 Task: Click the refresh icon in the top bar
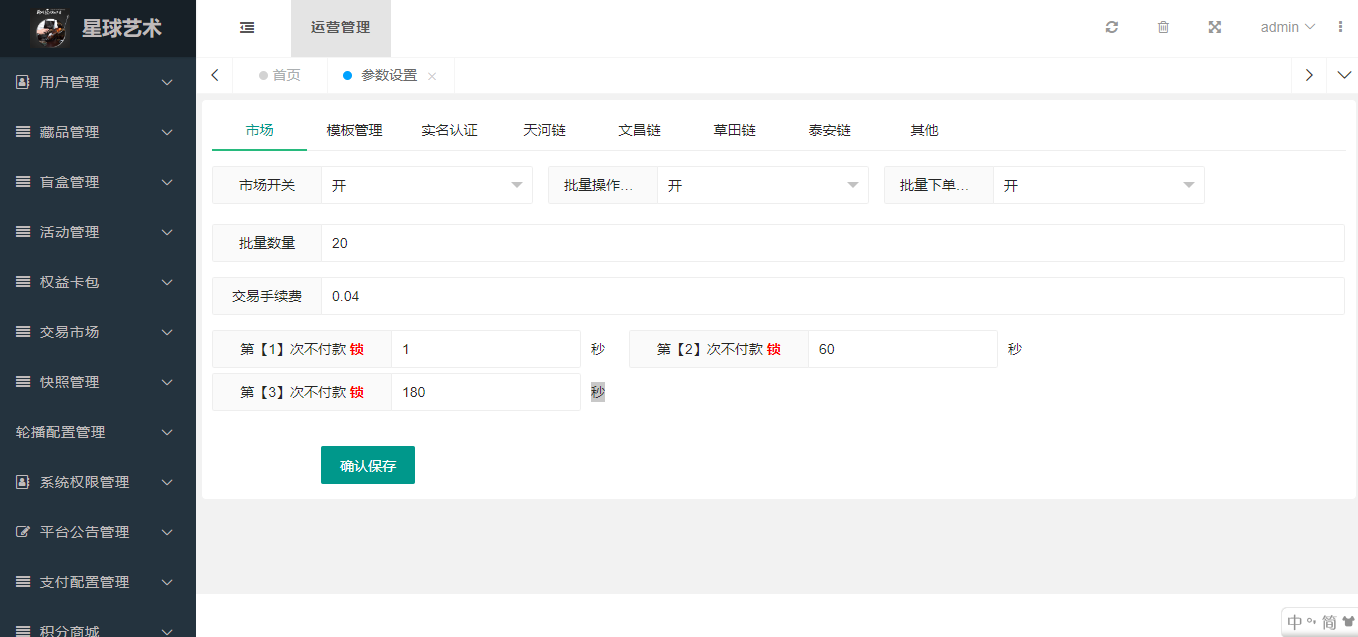point(1111,28)
